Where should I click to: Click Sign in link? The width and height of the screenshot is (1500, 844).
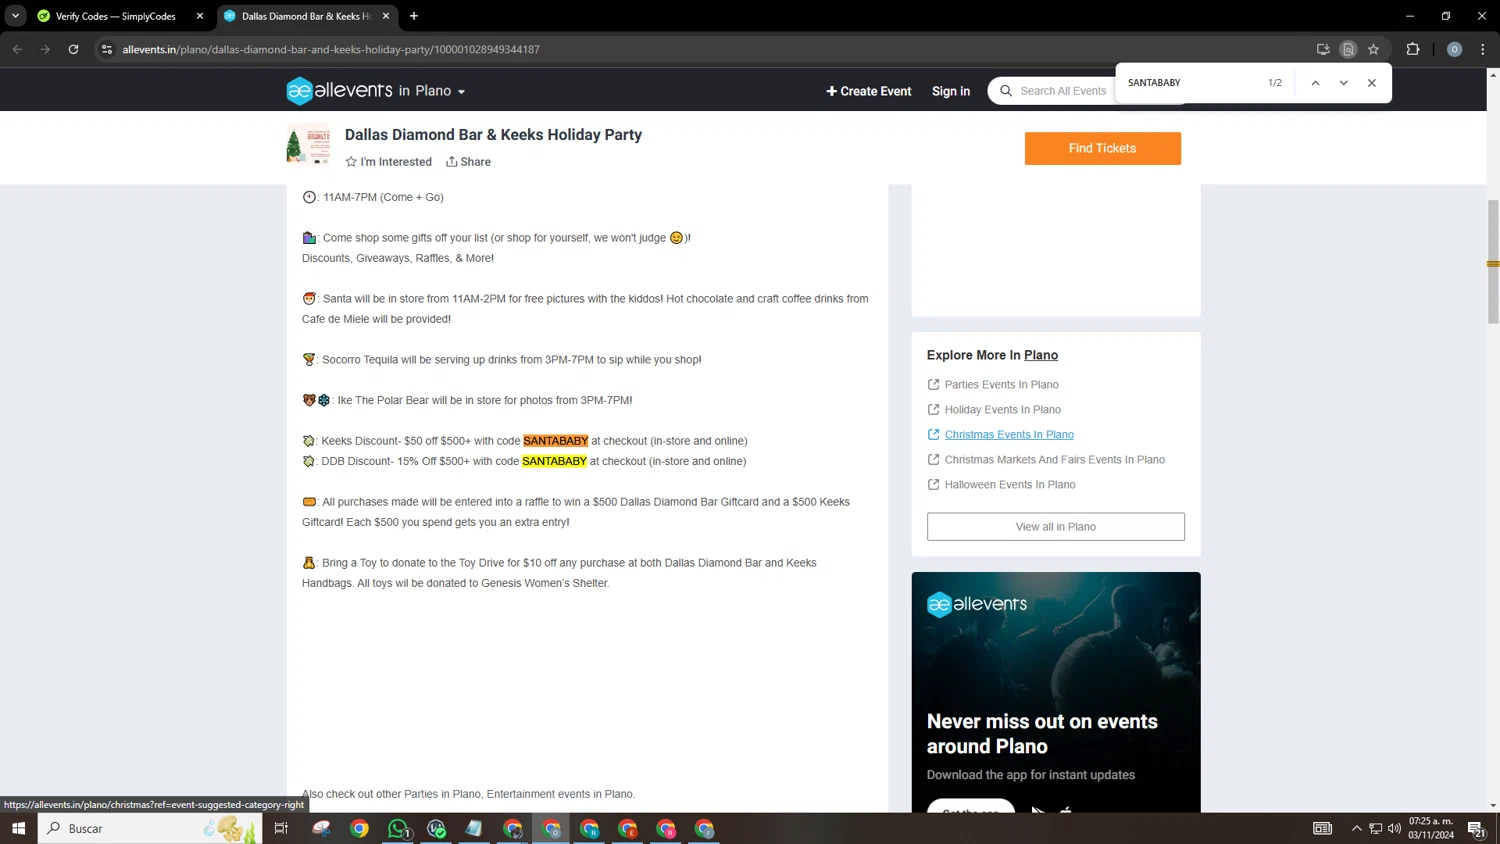point(950,91)
